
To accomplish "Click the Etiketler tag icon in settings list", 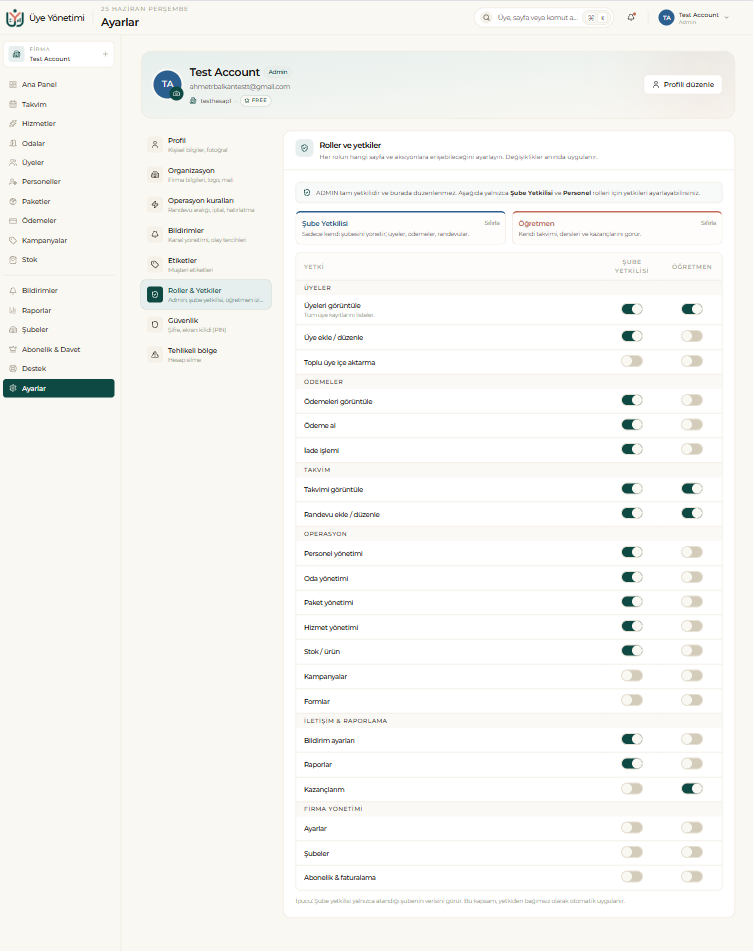I will (155, 264).
